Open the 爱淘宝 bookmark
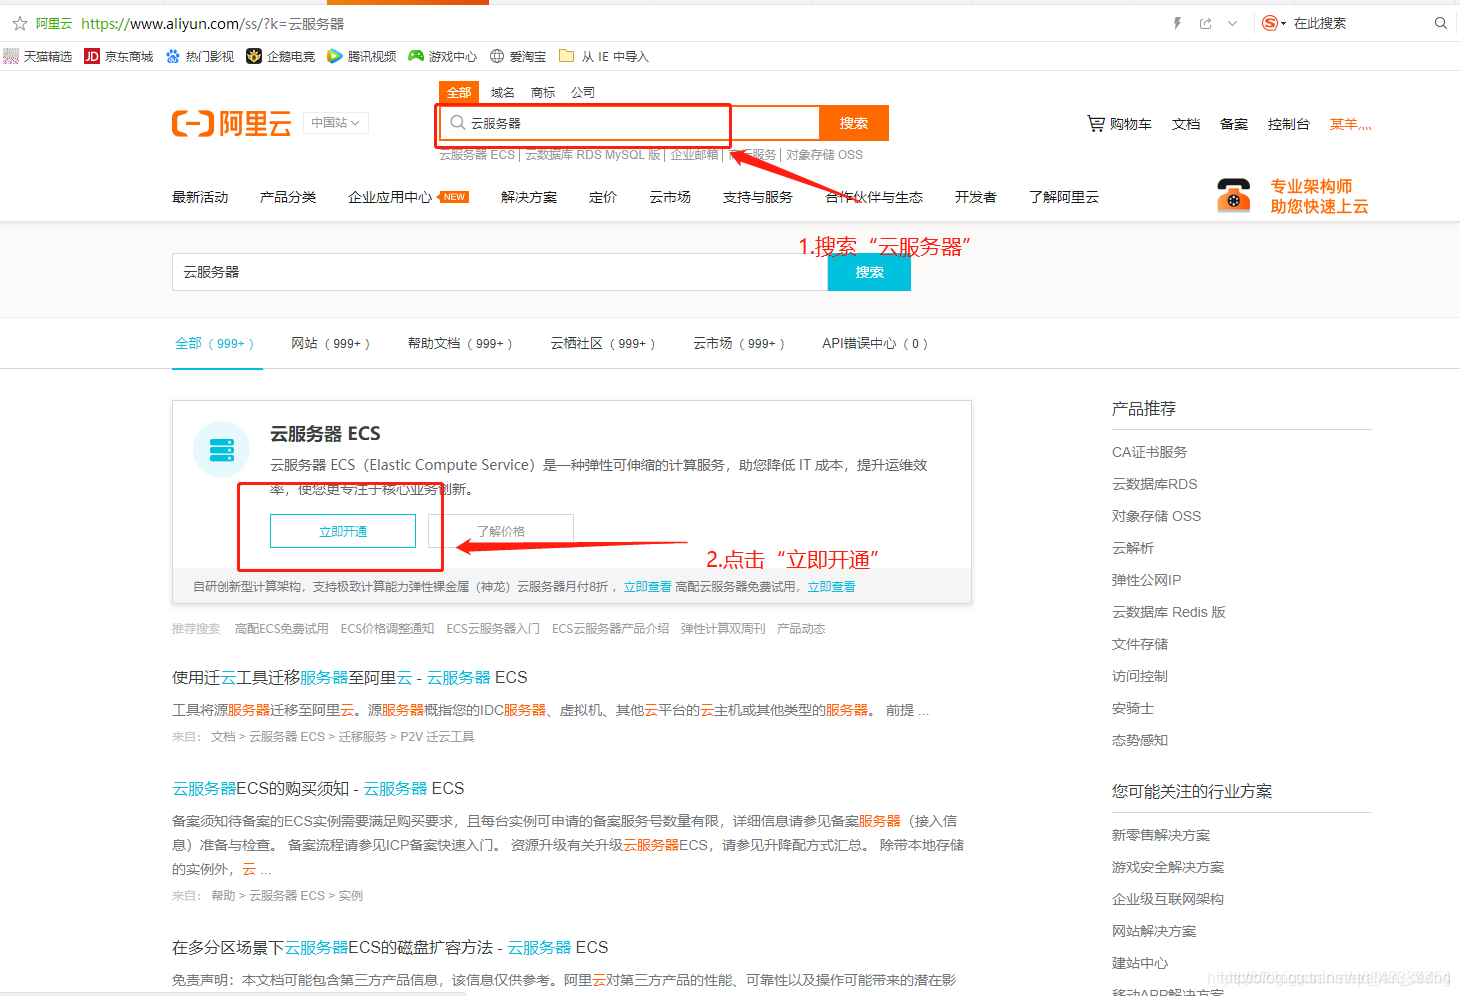 (518, 57)
